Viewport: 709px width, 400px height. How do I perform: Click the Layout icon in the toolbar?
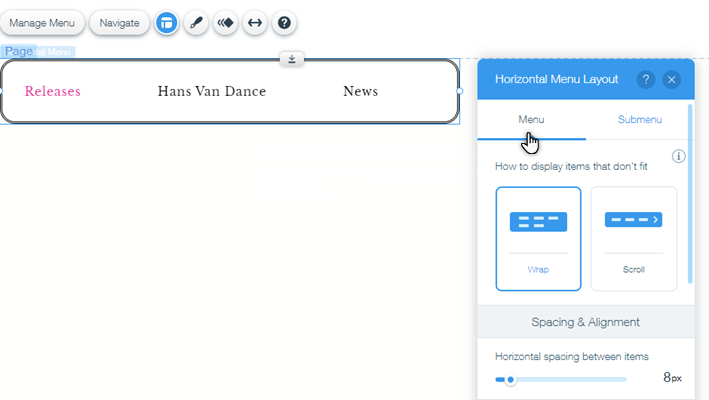(x=167, y=23)
